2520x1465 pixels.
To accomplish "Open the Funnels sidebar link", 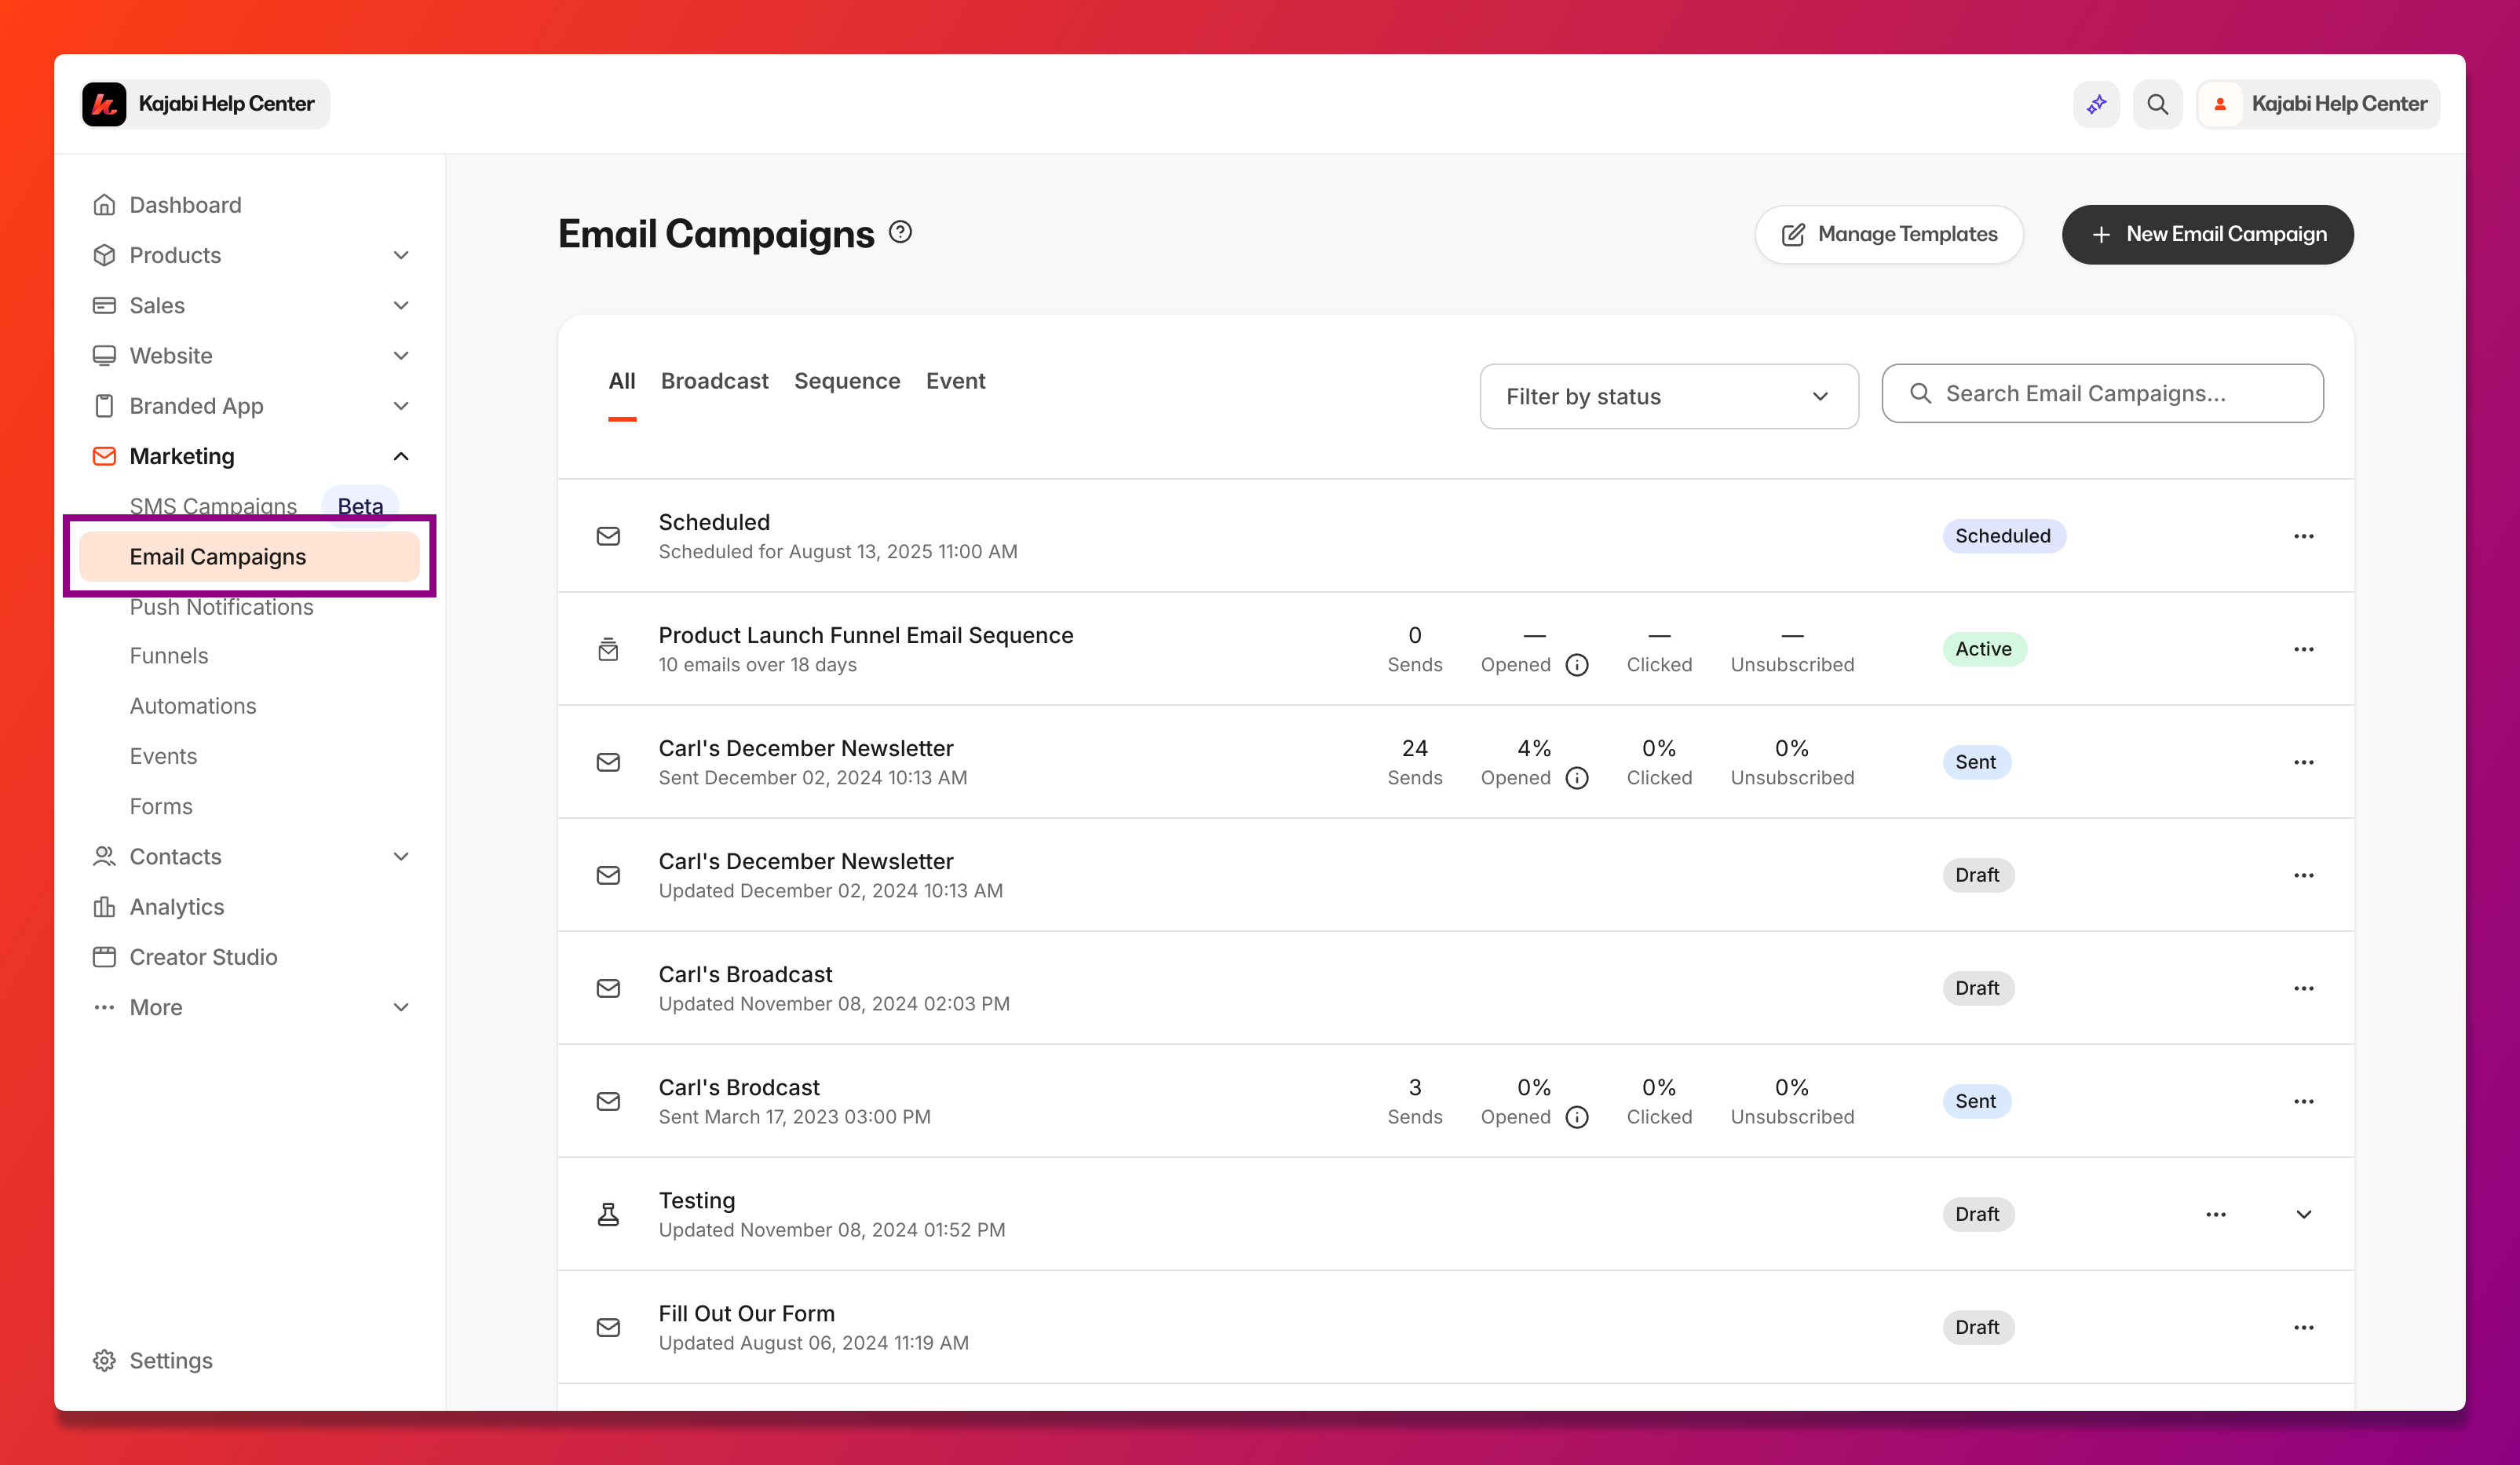I will click(169, 656).
